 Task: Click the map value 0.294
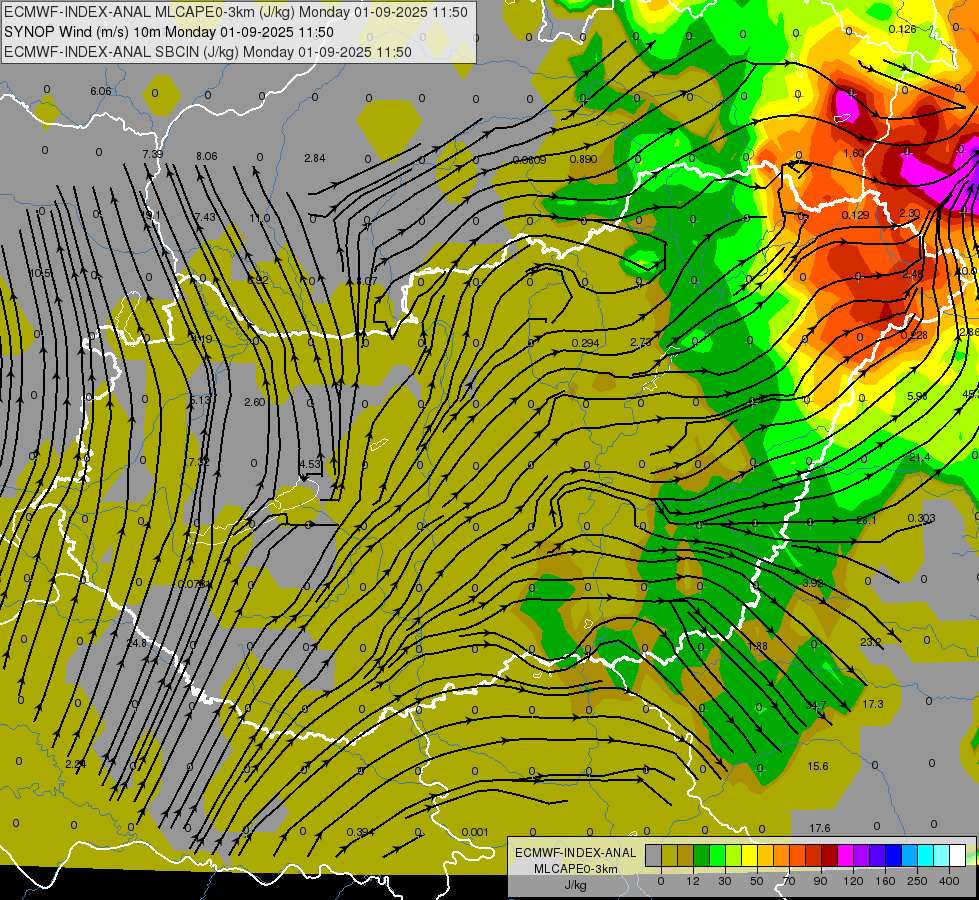(x=586, y=343)
